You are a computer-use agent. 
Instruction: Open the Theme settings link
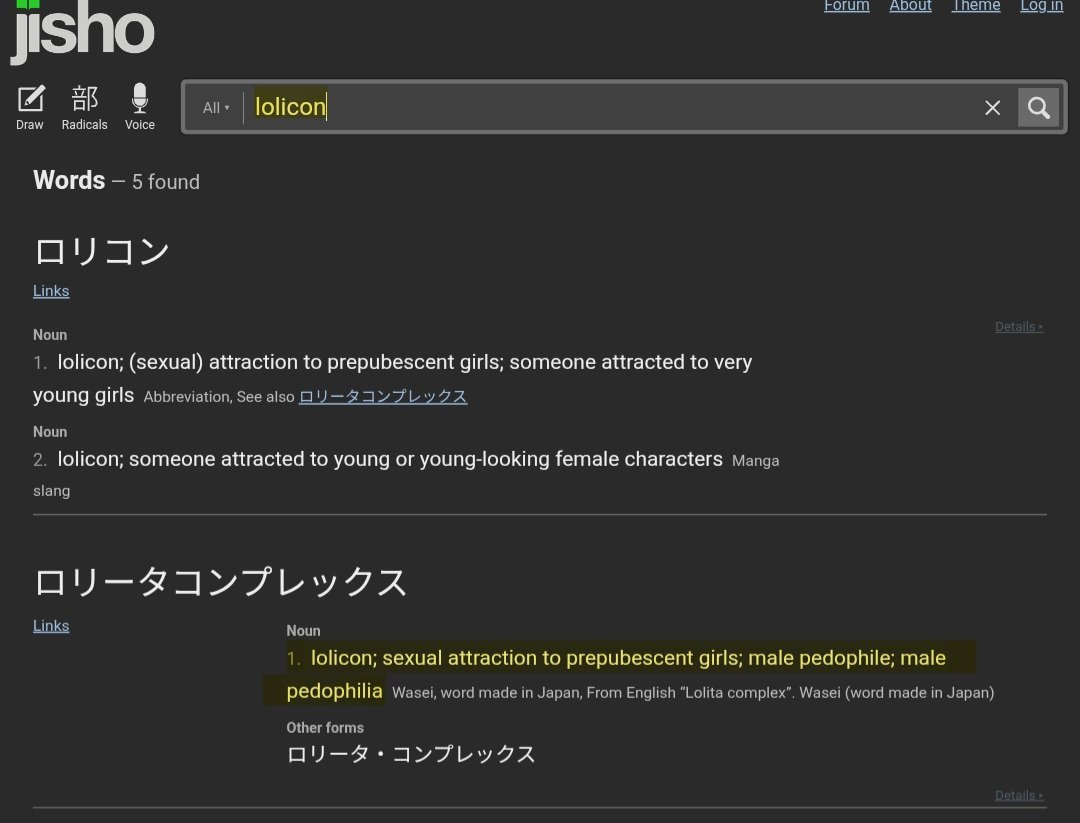[x=975, y=6]
